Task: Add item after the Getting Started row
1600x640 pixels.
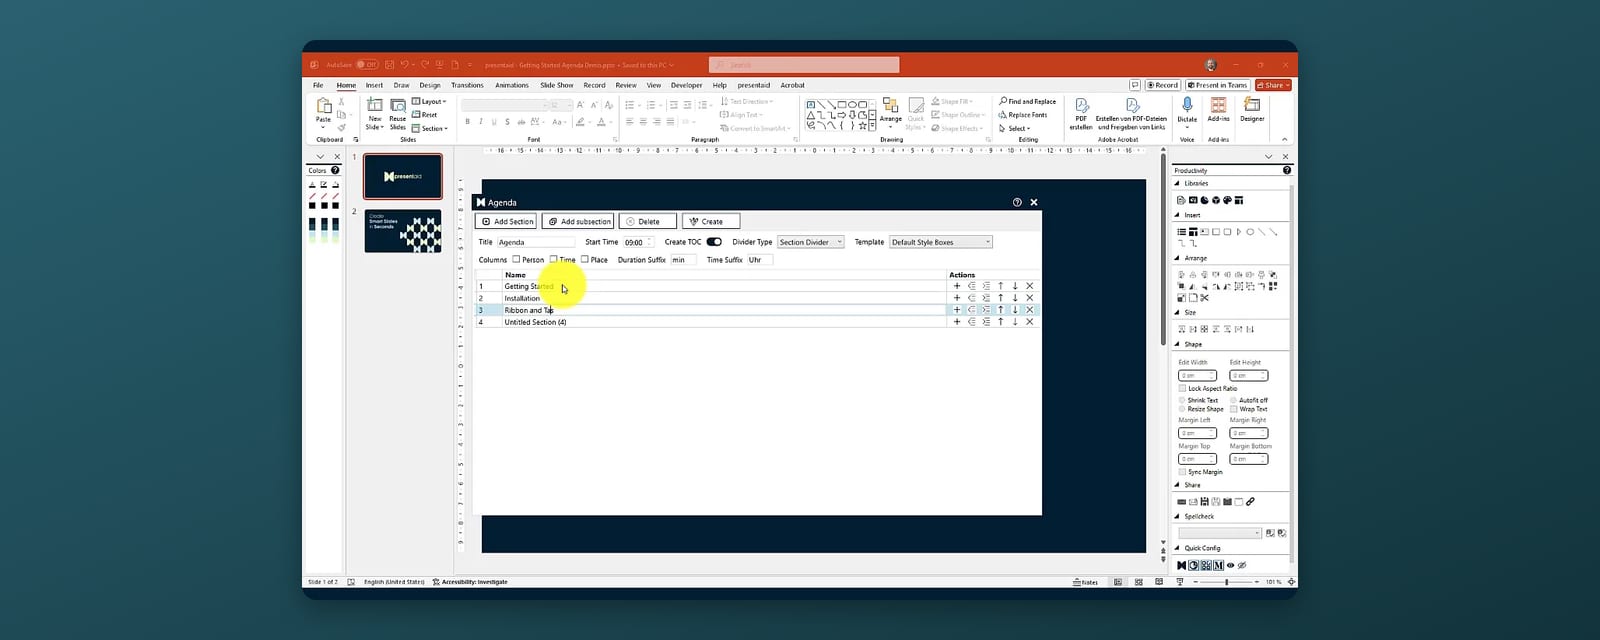Action: (x=957, y=286)
